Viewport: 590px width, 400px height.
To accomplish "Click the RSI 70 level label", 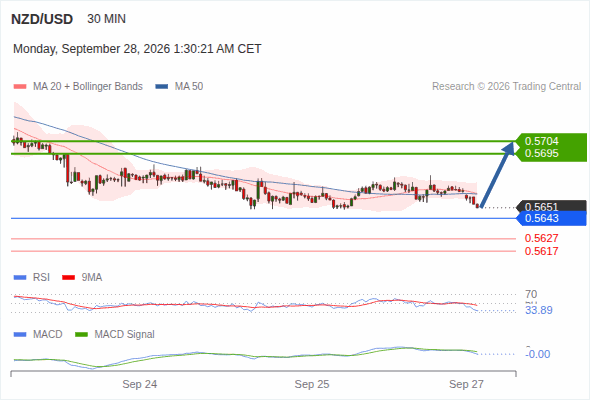I will coord(531,294).
